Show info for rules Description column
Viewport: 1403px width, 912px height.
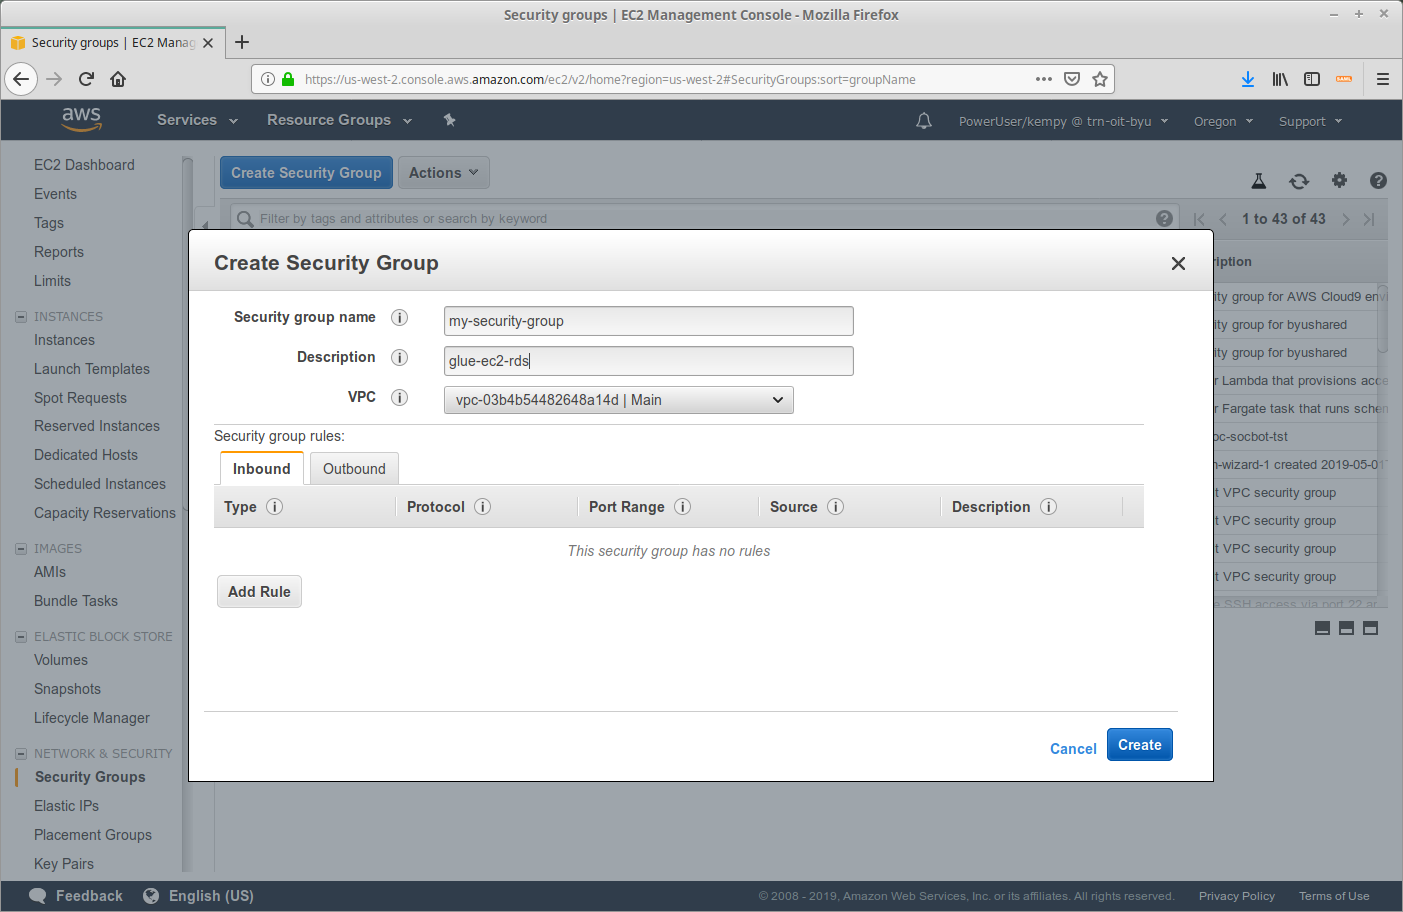click(x=1048, y=506)
